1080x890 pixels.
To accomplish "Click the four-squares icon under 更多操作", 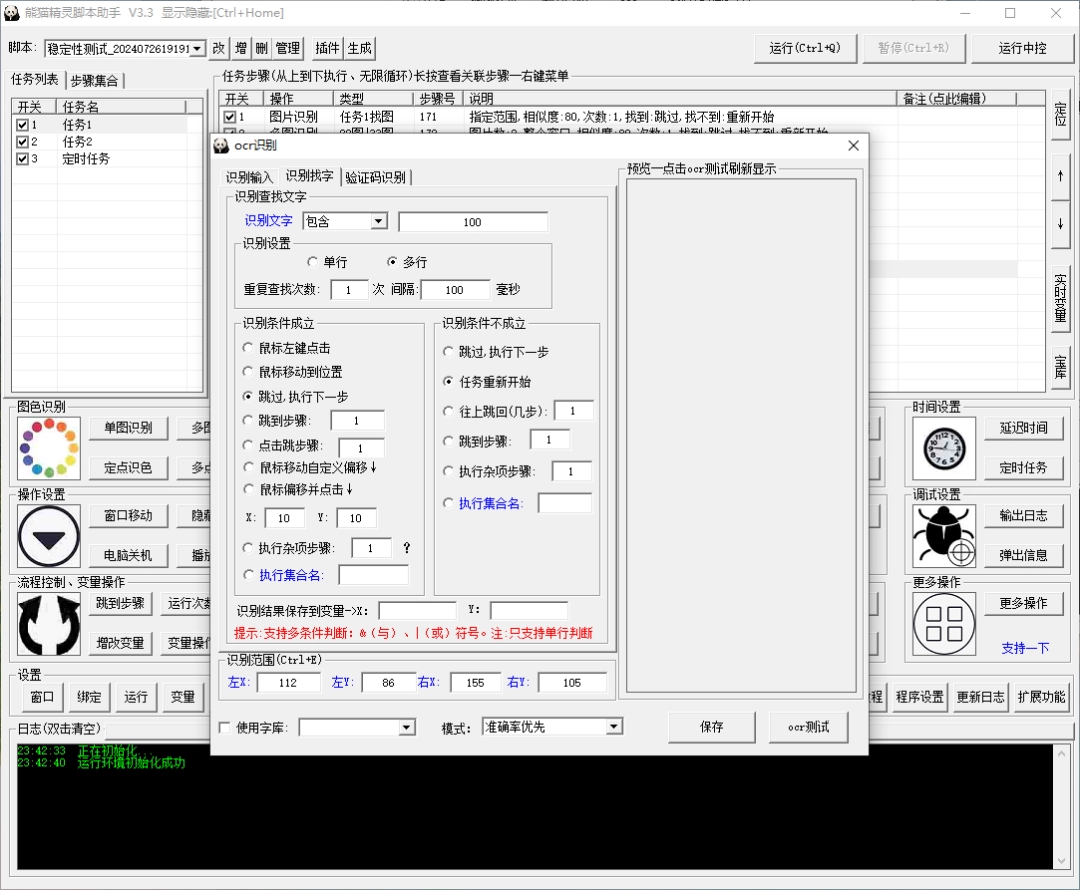I will [941, 623].
